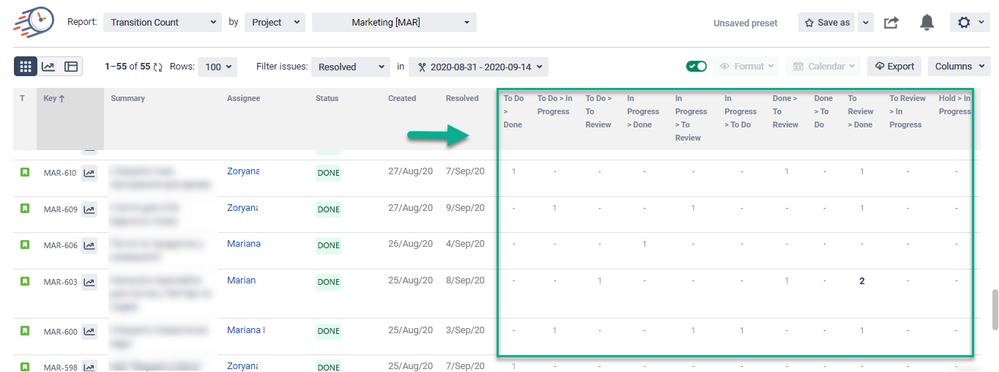
Task: Click the share report icon
Action: coord(891,22)
